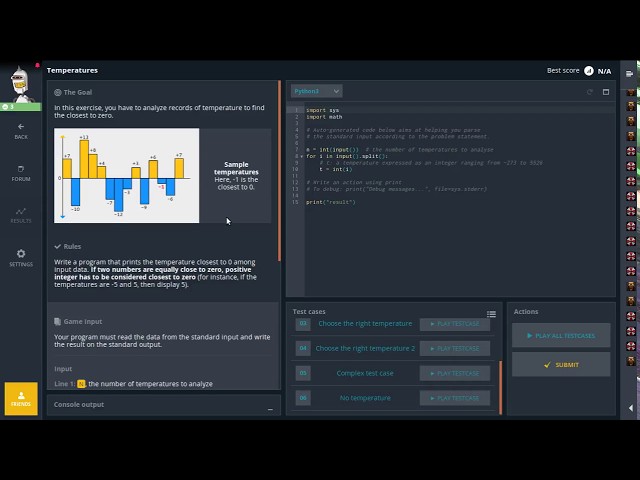The height and width of the screenshot is (480, 640).
Task: Click the Test cases panel heading
Action: click(x=309, y=311)
